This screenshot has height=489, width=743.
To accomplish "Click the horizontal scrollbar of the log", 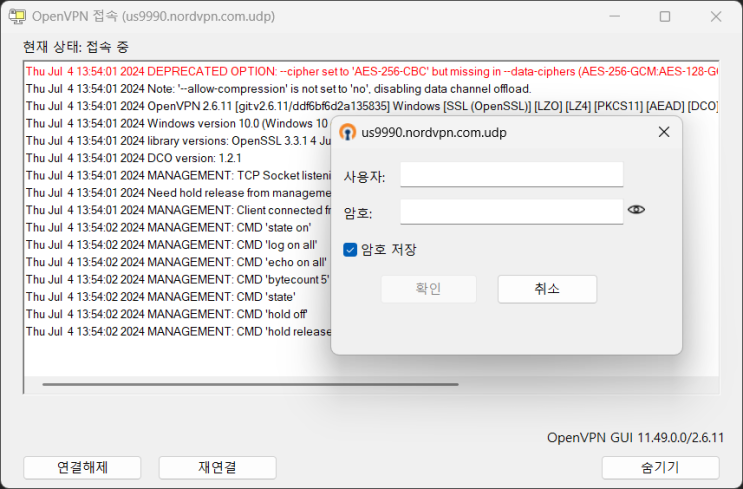I will click(250, 384).
